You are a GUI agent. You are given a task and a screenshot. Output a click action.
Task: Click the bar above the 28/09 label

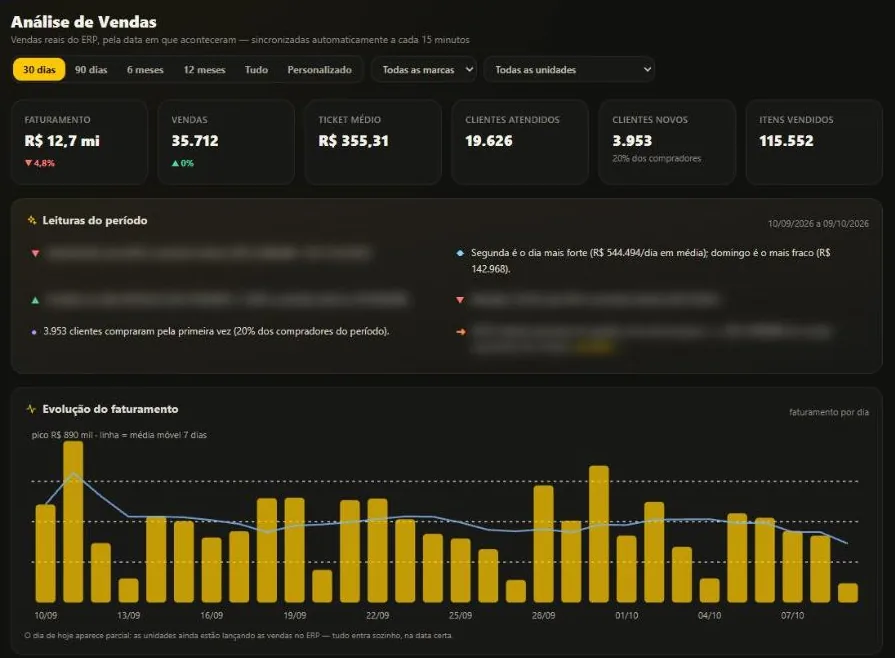pos(543,544)
